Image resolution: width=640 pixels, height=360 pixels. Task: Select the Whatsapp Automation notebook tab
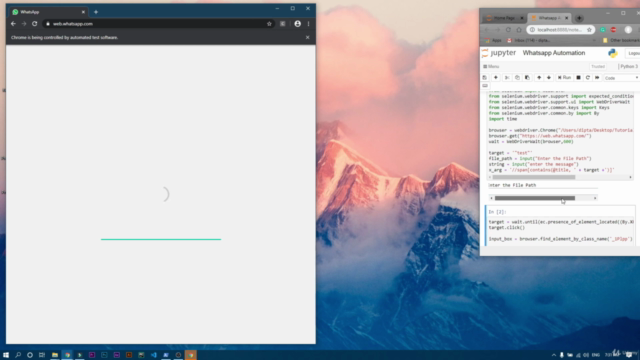click(x=549, y=18)
